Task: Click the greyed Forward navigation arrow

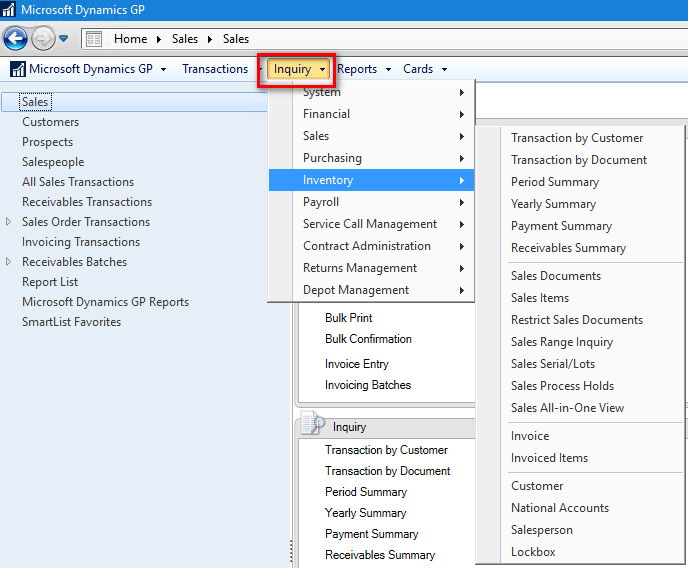Action: tap(43, 39)
